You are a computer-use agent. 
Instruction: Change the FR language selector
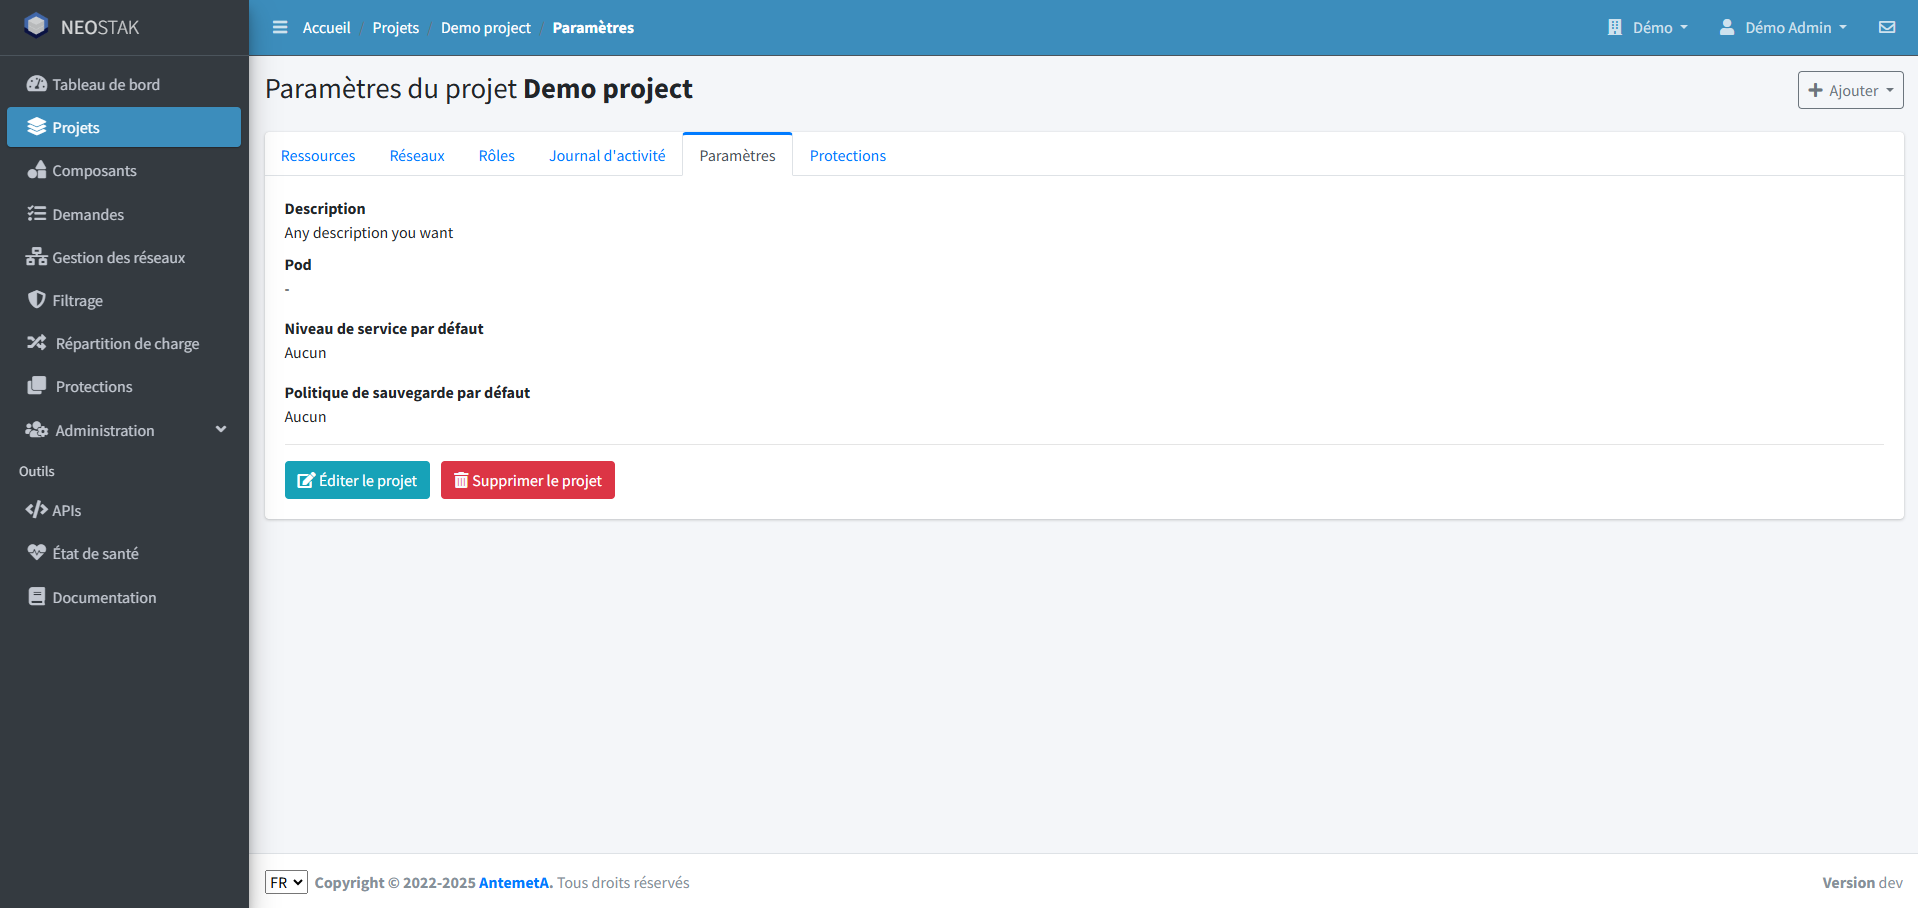(x=286, y=882)
